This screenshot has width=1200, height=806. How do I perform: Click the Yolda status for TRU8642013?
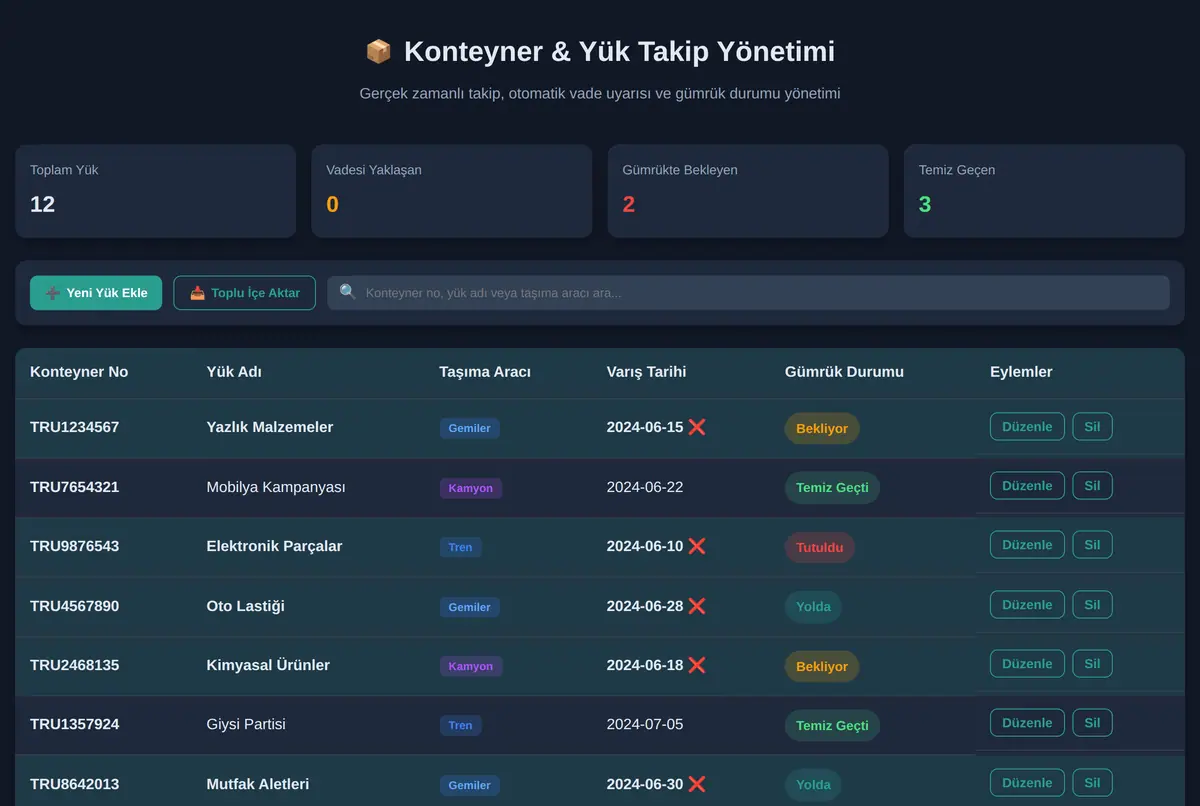pyautogui.click(x=813, y=785)
